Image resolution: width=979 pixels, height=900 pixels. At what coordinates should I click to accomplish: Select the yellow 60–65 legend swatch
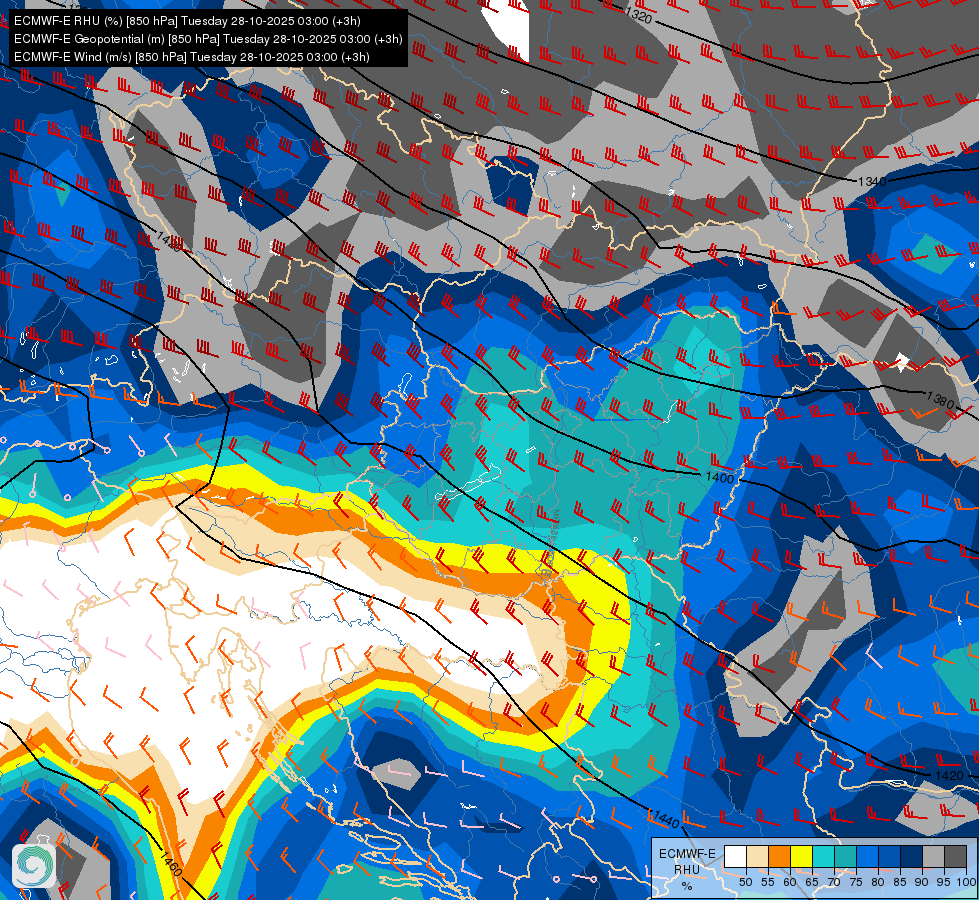[802, 856]
